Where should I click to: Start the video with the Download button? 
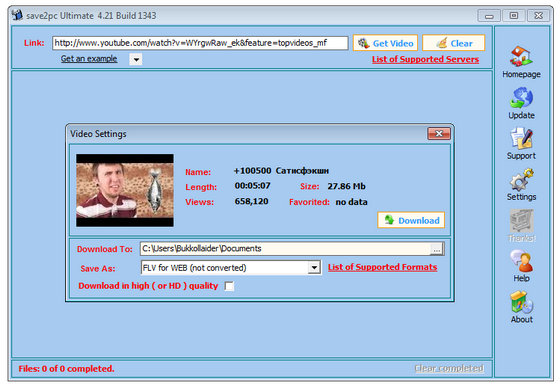click(411, 220)
